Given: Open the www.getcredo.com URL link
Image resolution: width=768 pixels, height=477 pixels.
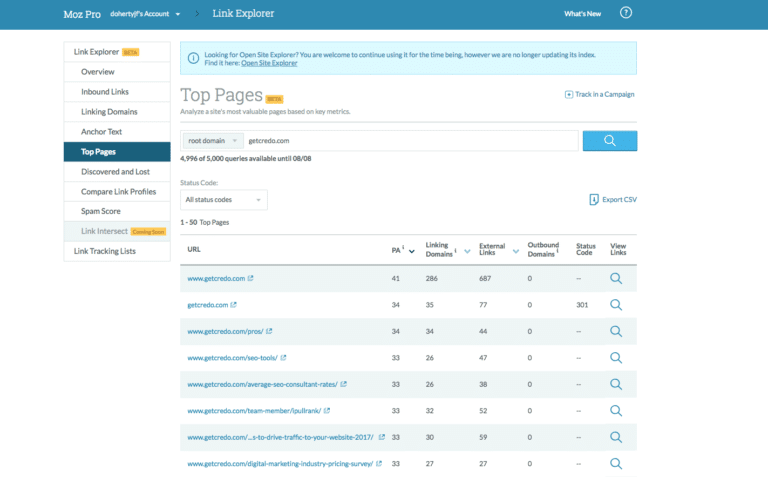Looking at the screenshot, I should point(216,278).
